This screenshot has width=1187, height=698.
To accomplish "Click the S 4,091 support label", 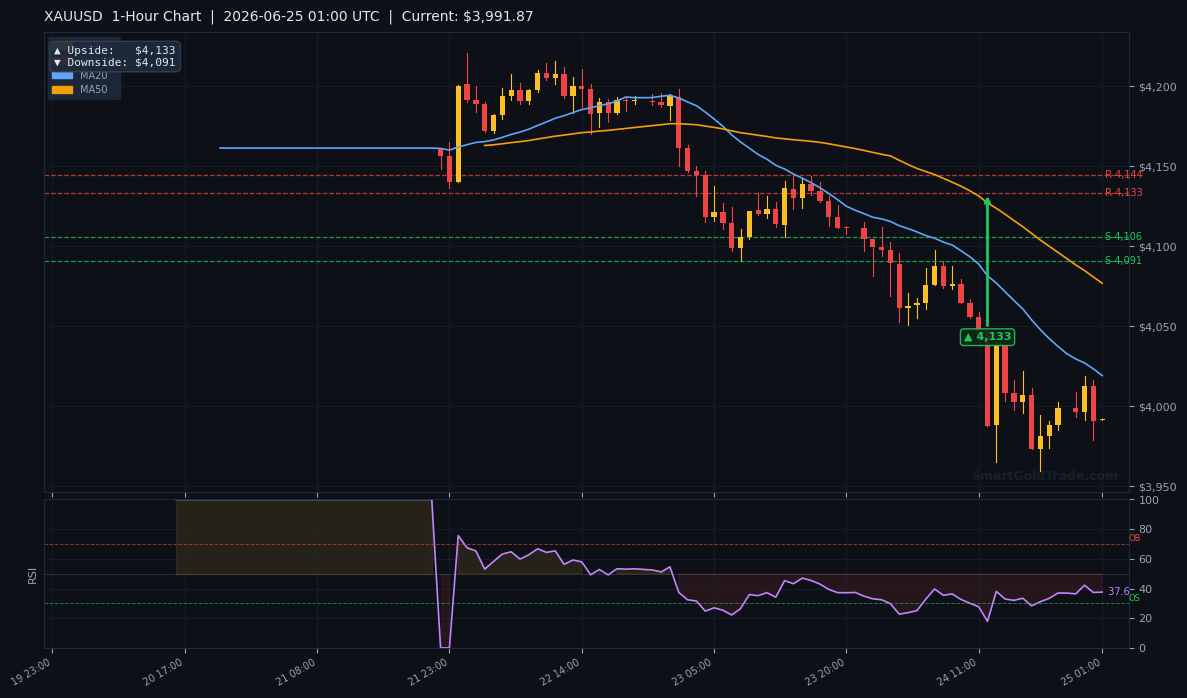I will (1123, 261).
